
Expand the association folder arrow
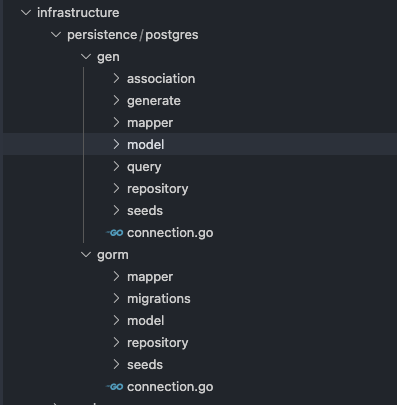point(116,79)
